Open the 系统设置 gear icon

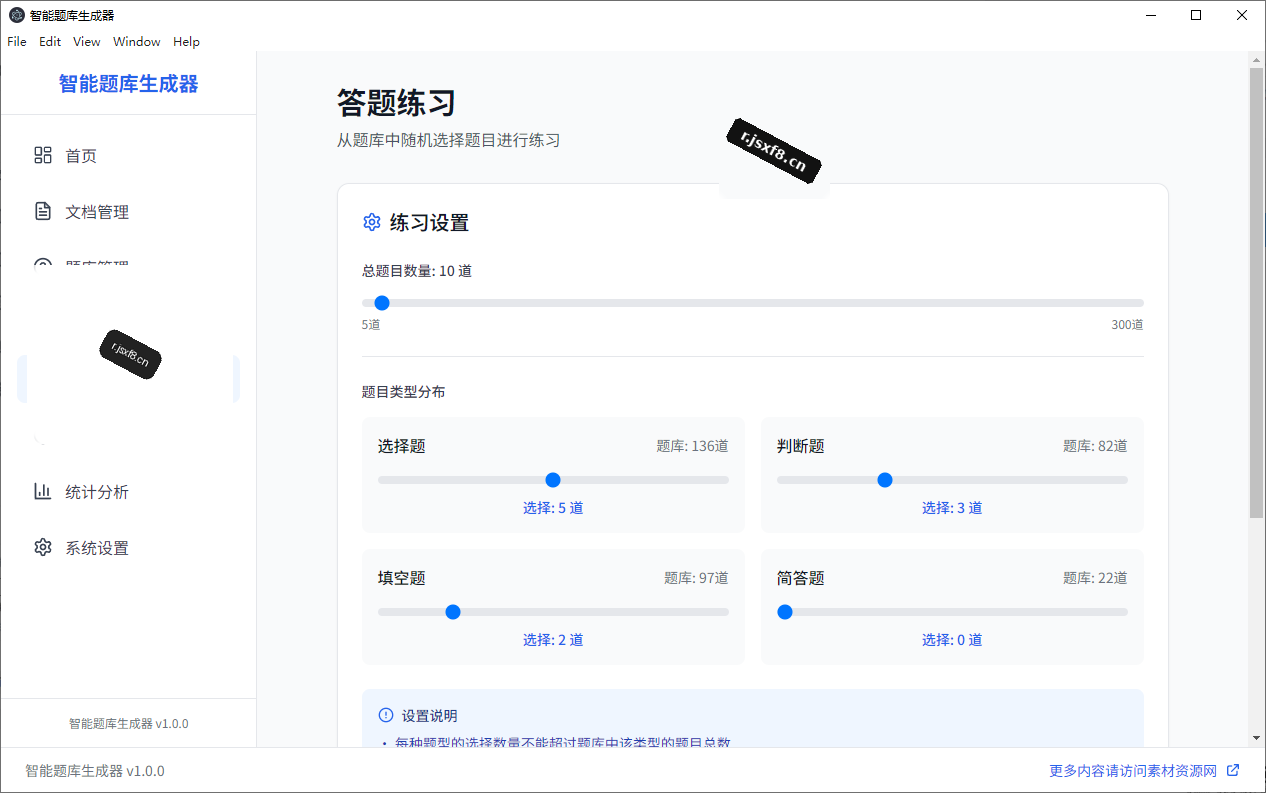coord(43,547)
